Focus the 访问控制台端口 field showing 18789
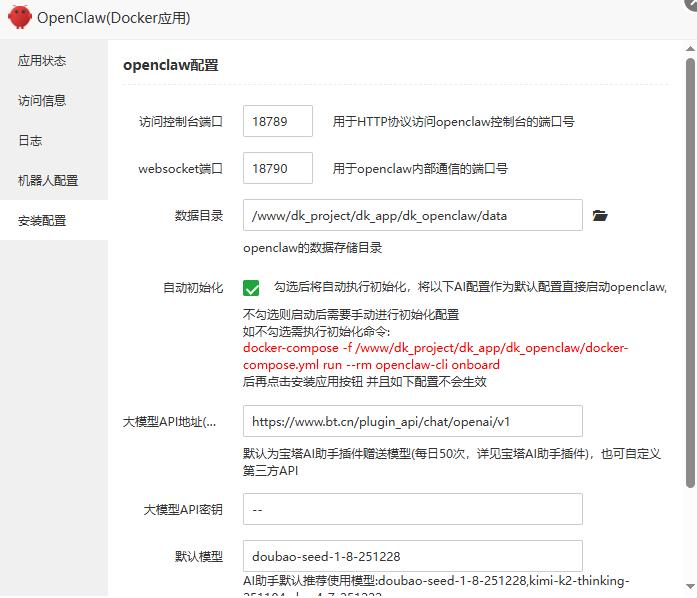697x598 pixels. 278,122
